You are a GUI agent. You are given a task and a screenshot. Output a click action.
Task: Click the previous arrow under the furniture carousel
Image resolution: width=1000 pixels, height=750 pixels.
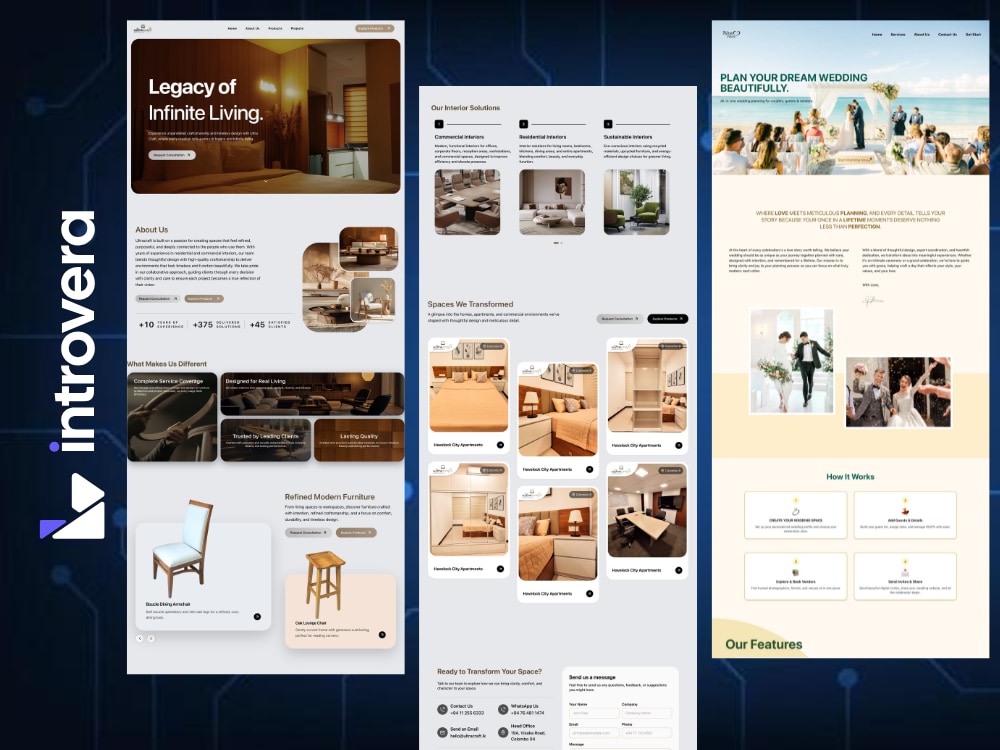(x=140, y=638)
